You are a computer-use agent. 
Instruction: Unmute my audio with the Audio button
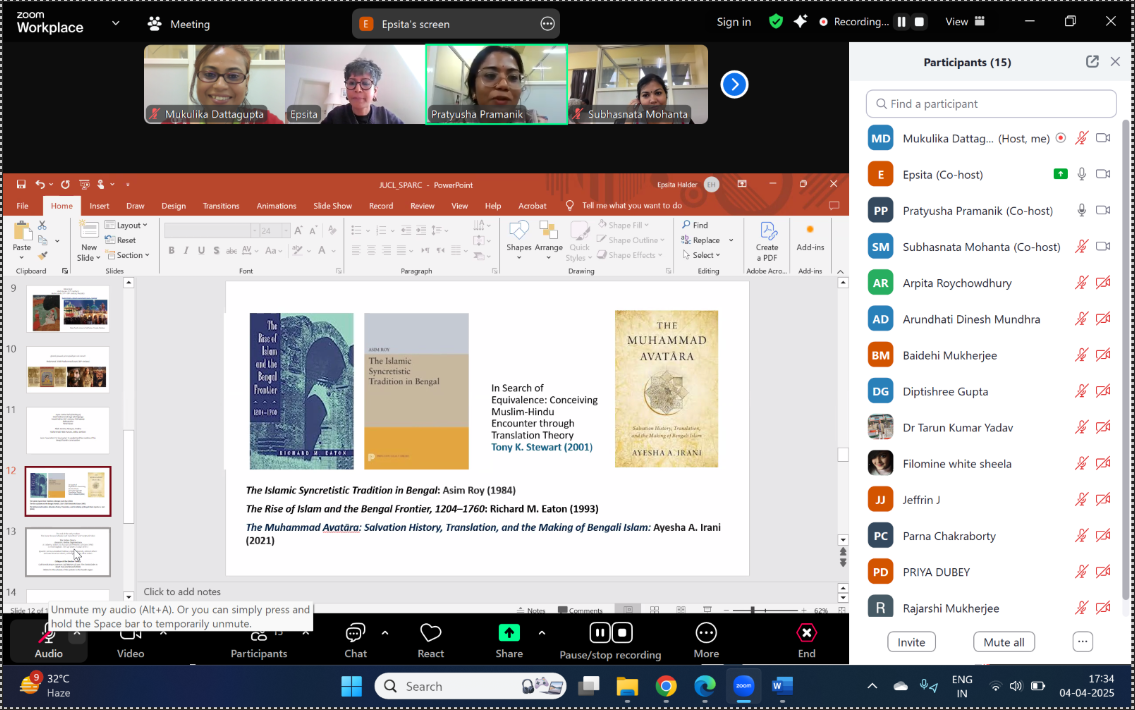coord(48,641)
